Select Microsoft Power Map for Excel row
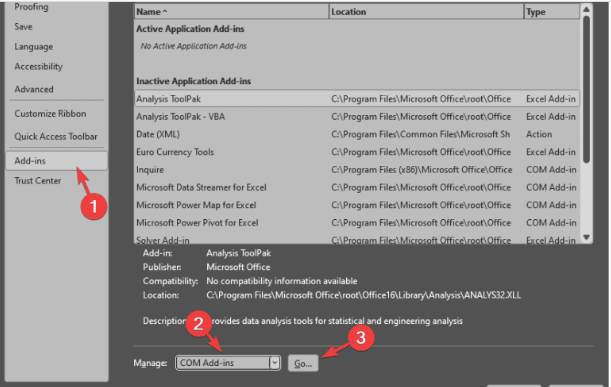The width and height of the screenshot is (611, 387). [357, 205]
